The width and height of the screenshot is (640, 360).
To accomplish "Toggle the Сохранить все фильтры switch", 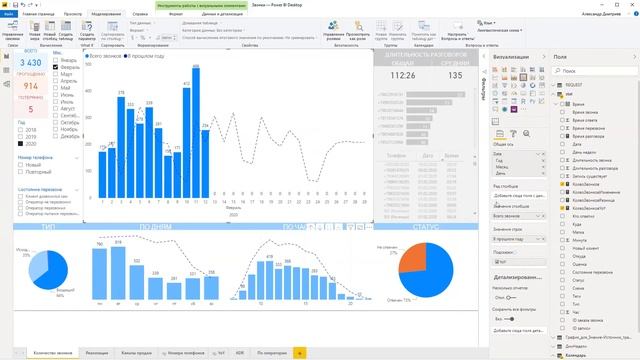I will tap(509, 319).
